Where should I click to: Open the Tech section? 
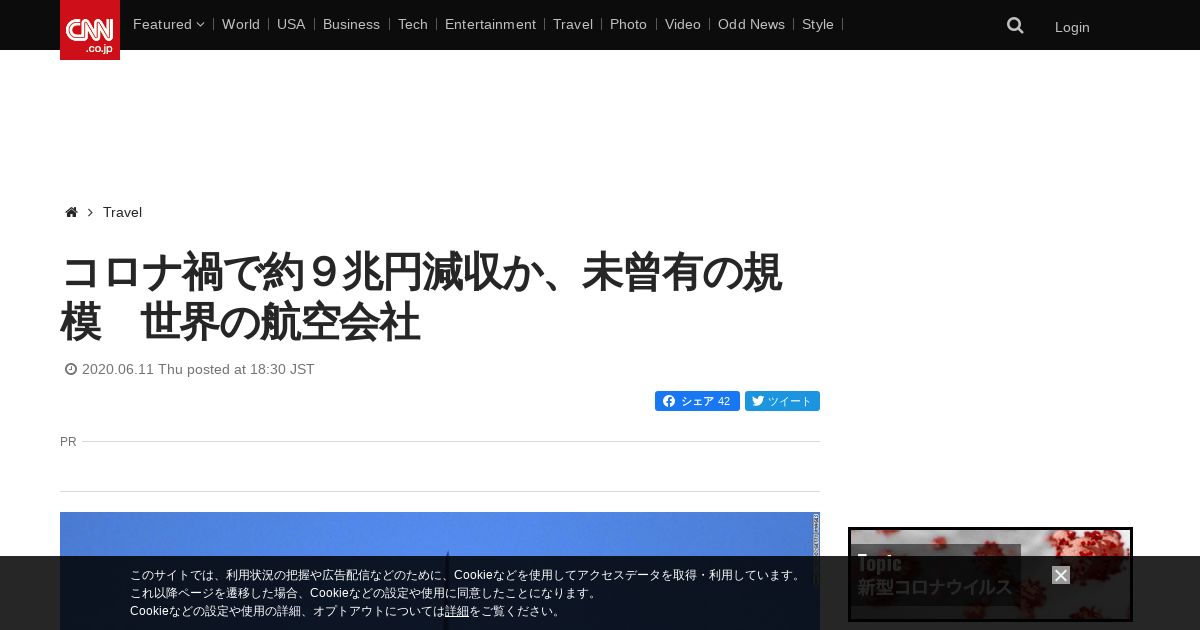tap(413, 24)
